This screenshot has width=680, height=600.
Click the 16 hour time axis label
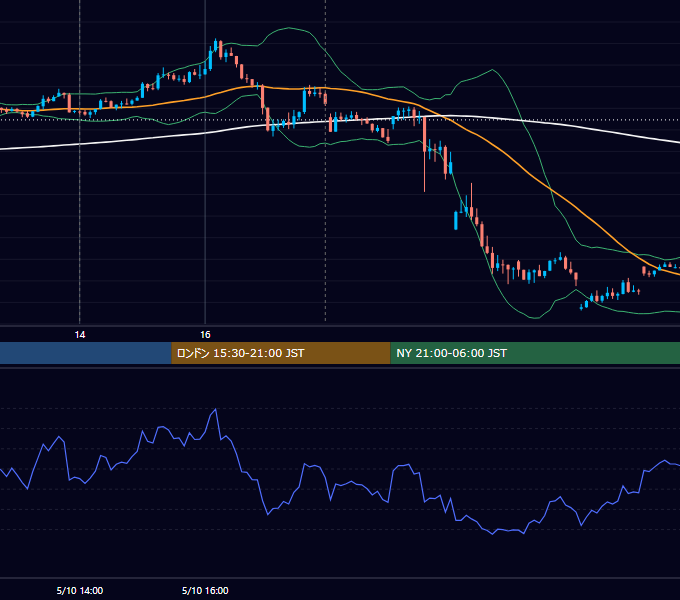(205, 335)
